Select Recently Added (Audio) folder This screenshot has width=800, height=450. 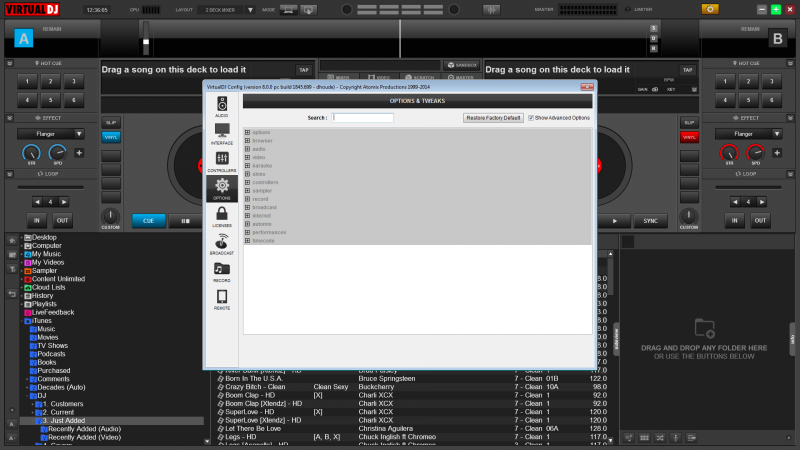[84, 429]
